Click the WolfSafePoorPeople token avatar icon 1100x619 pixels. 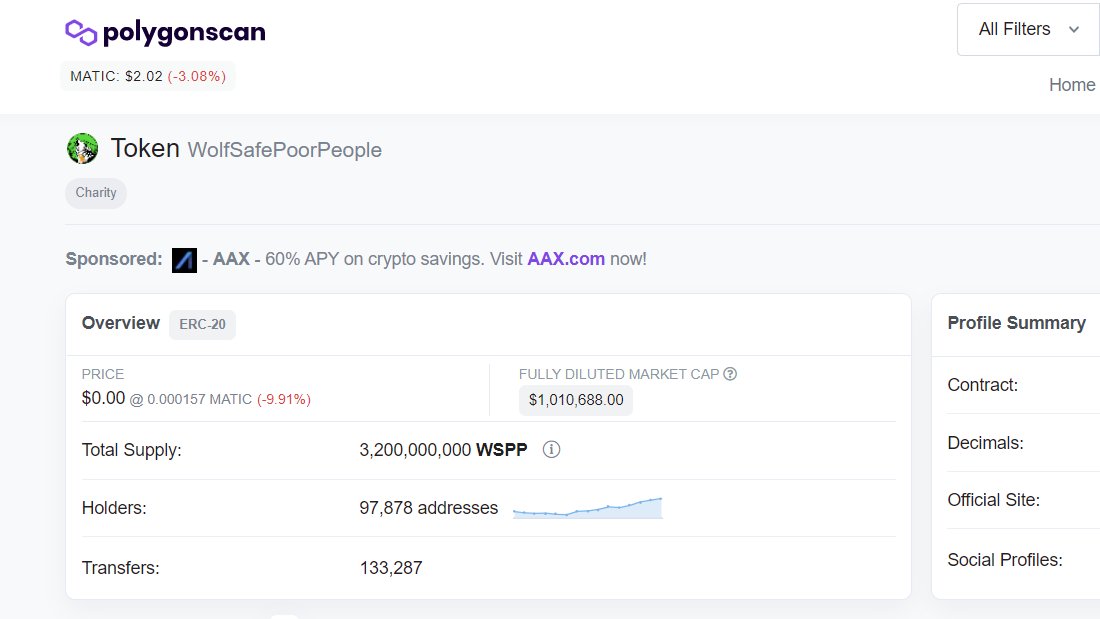pyautogui.click(x=83, y=149)
